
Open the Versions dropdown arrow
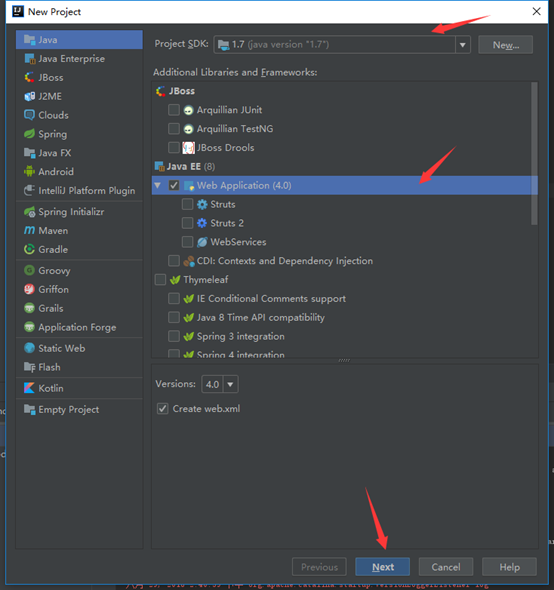(x=230, y=384)
